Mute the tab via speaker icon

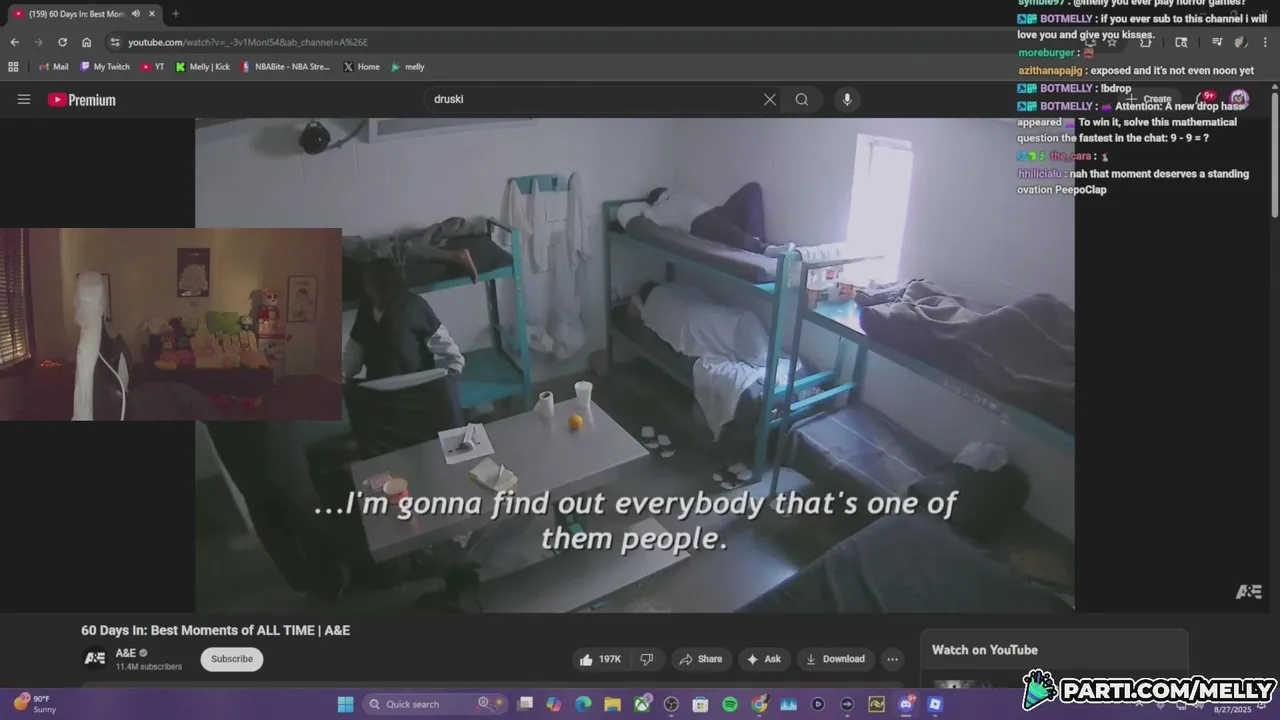coord(135,13)
